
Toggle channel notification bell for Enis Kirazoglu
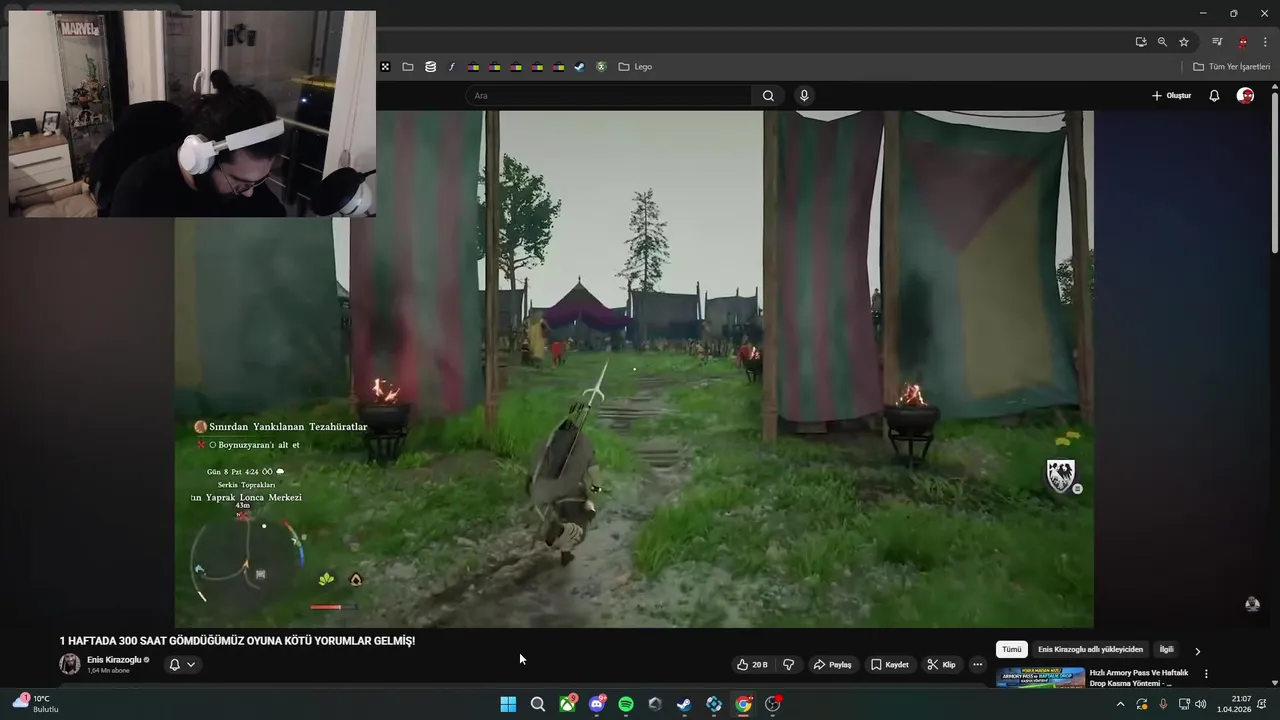174,664
